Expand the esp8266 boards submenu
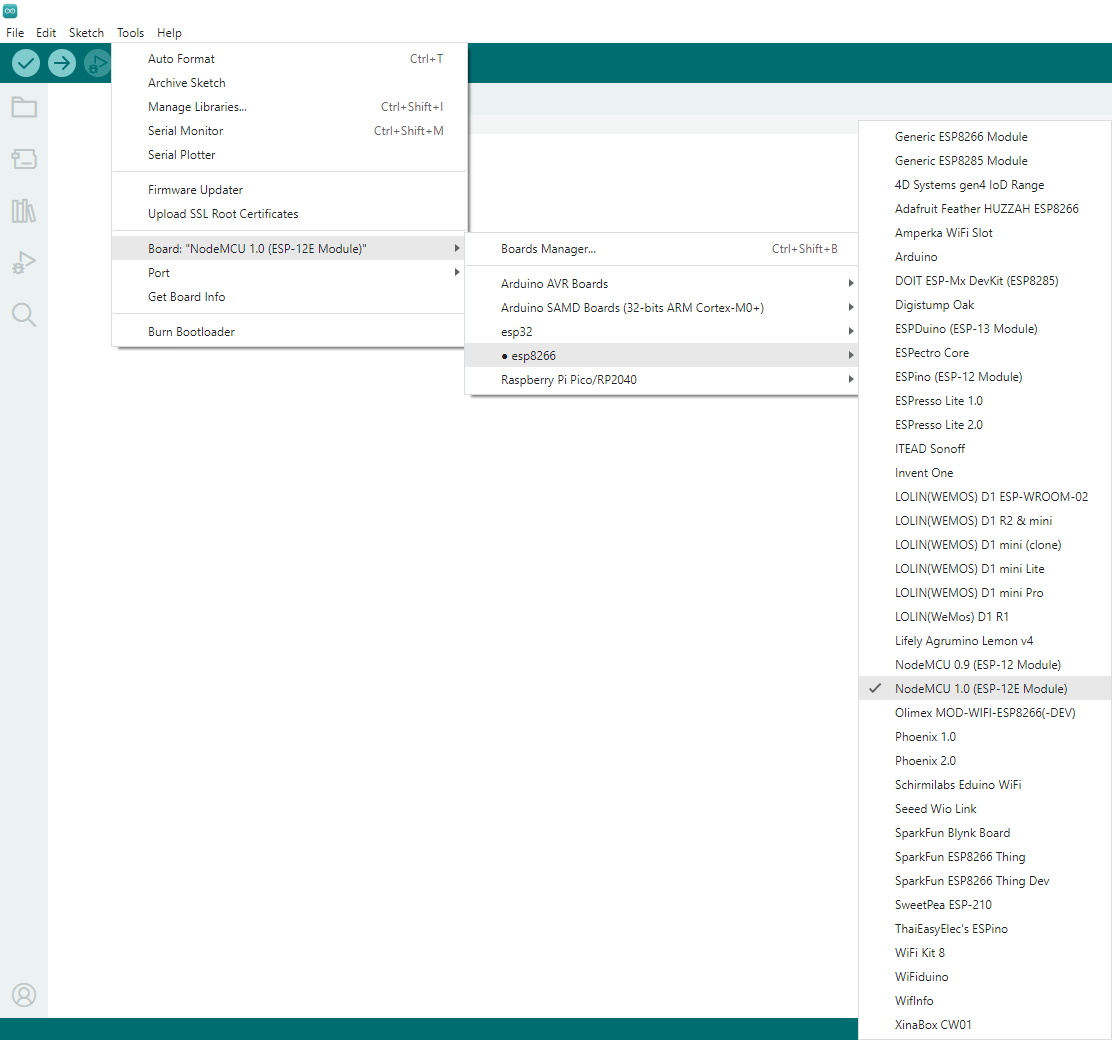Viewport: 1112px width, 1040px height. (661, 356)
